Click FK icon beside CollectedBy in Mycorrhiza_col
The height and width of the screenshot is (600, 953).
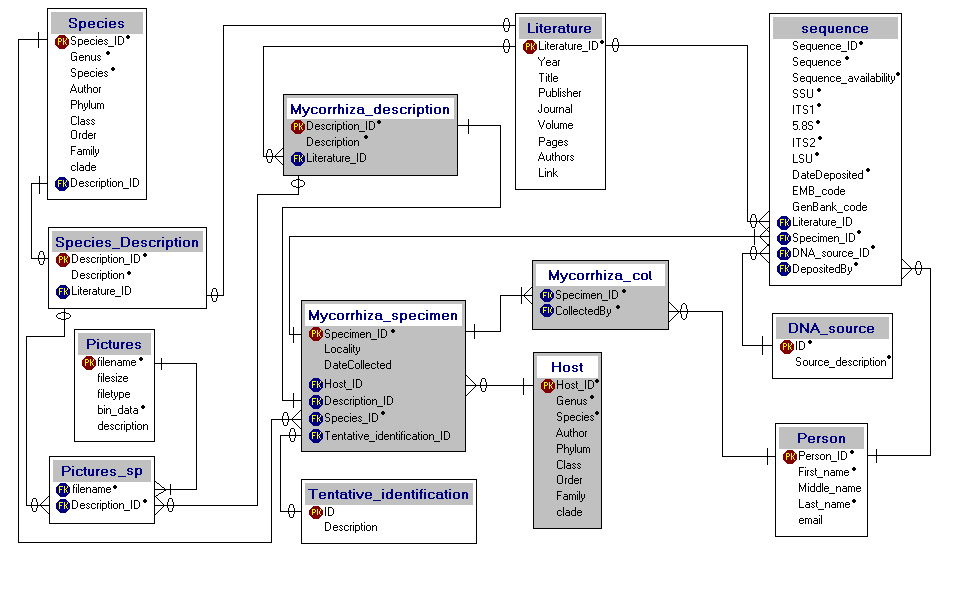[546, 311]
